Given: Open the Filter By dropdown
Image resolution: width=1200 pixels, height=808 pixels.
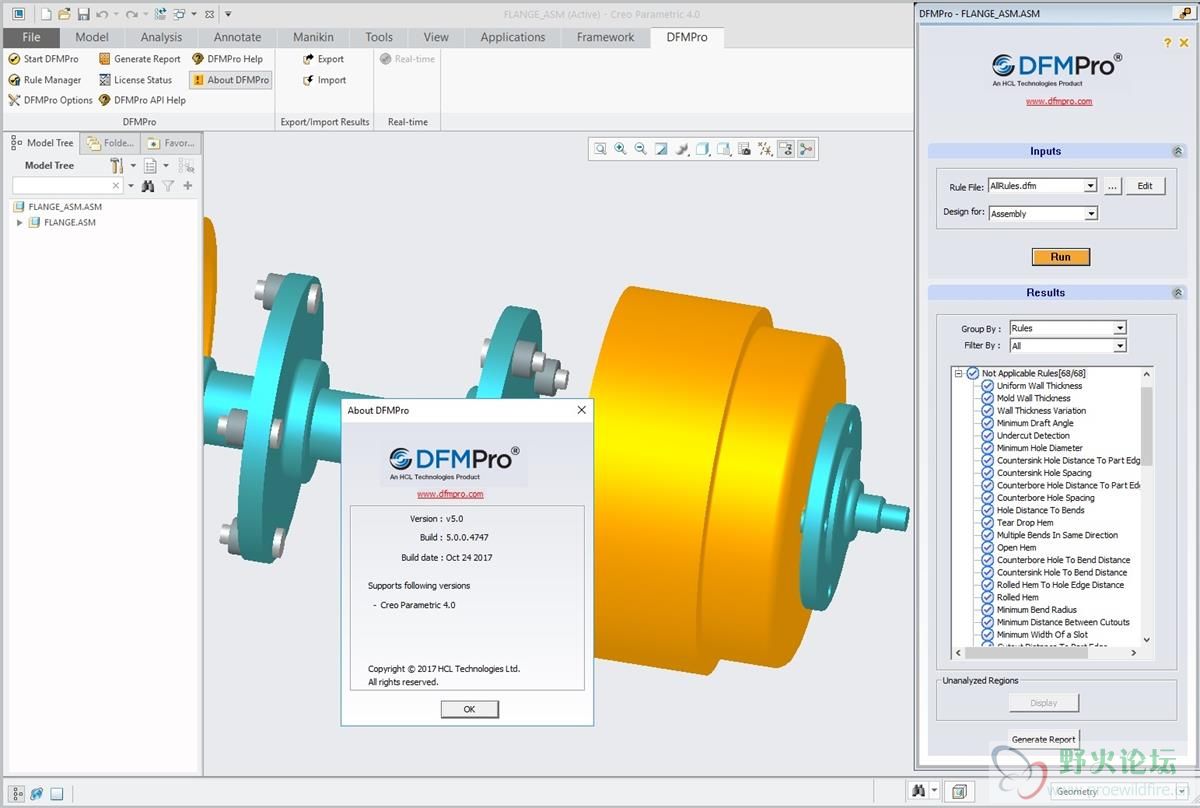Looking at the screenshot, I should tap(1120, 346).
